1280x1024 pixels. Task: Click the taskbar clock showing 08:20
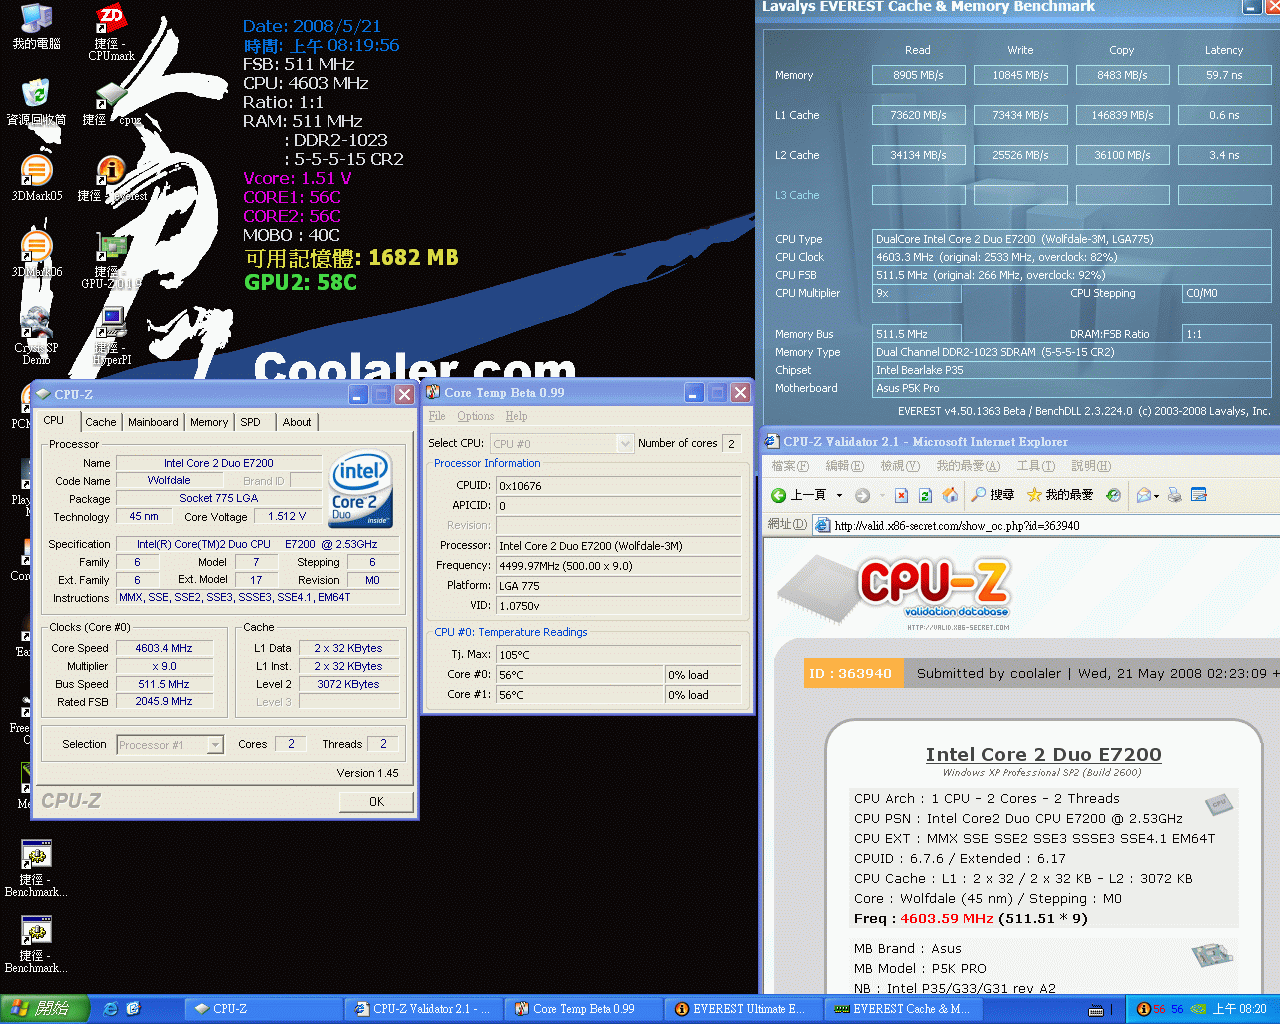point(1239,1009)
